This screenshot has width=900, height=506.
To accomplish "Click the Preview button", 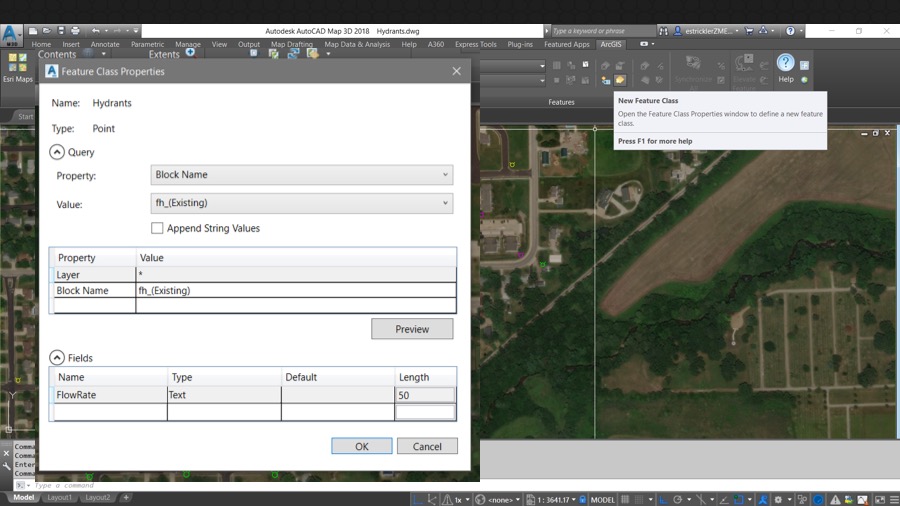I will pos(412,329).
